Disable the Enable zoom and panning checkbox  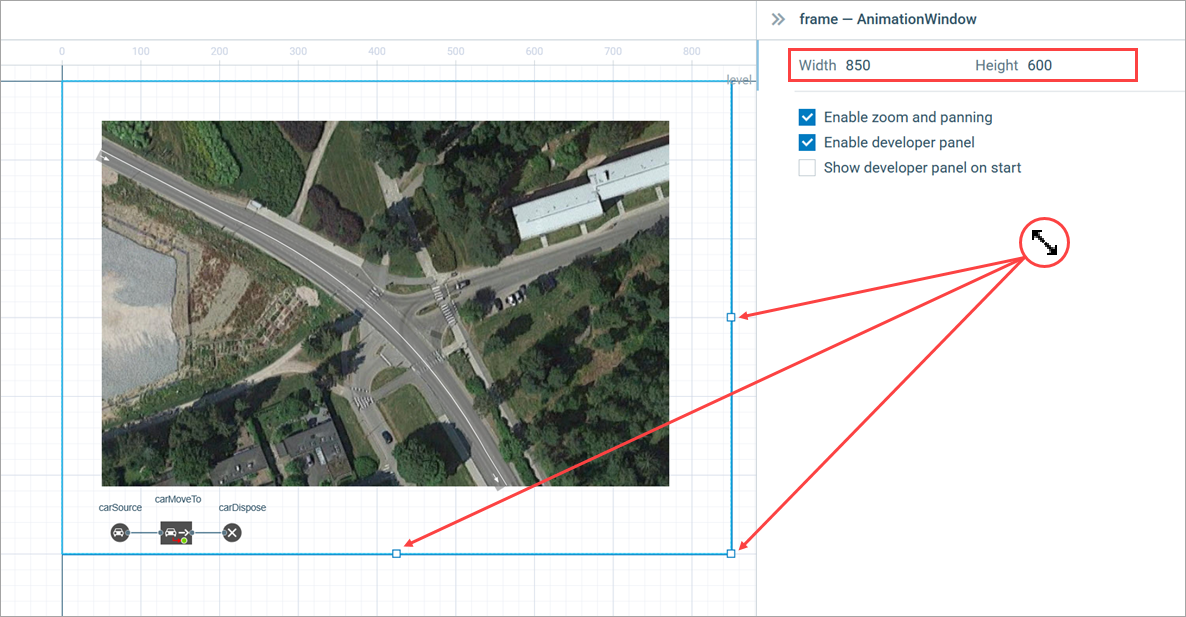(807, 117)
